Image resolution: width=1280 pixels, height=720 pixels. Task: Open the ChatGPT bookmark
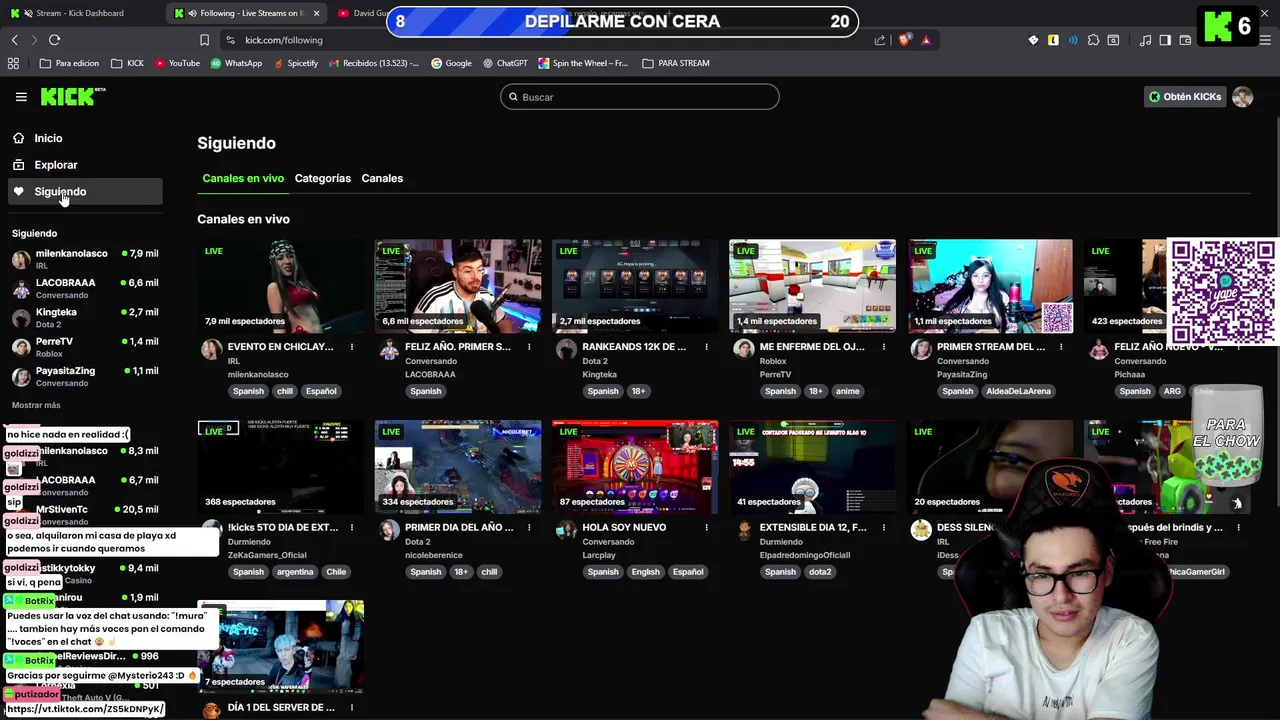coord(505,63)
